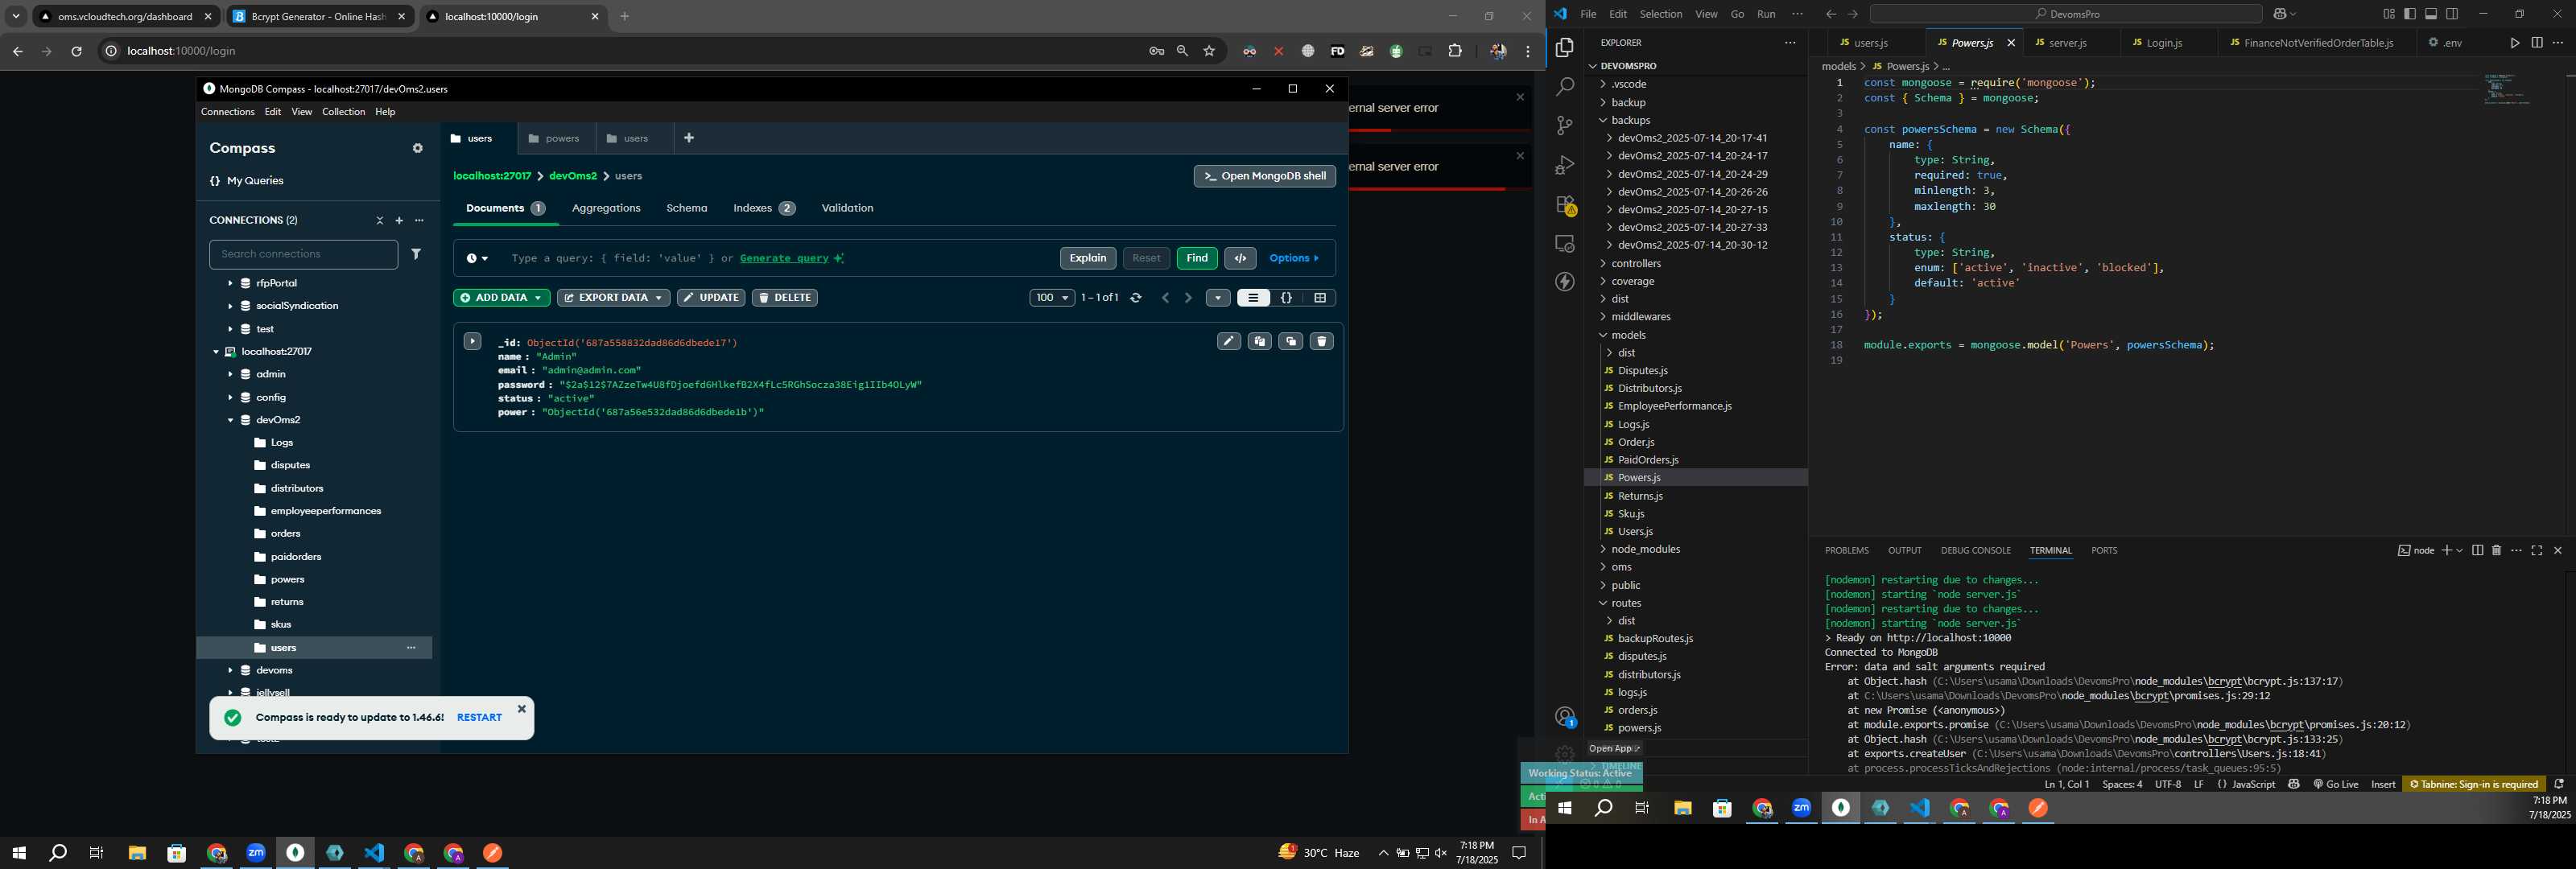Expand query Options in Compass
The width and height of the screenshot is (2576, 869).
(1294, 258)
